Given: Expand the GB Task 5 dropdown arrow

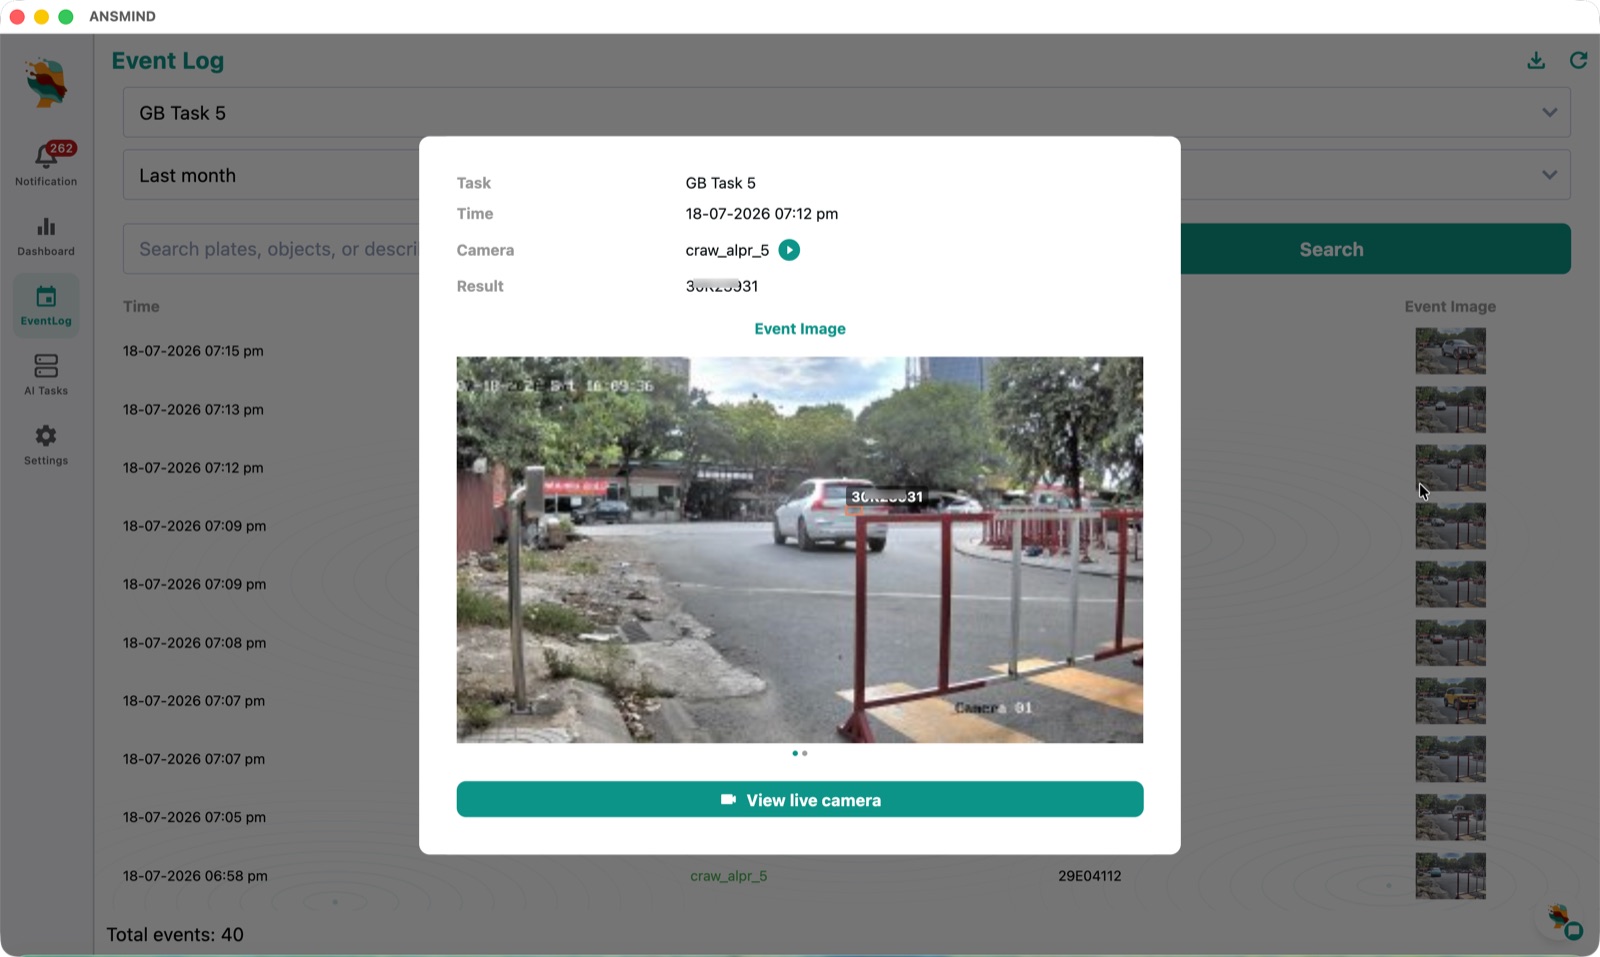Looking at the screenshot, I should tap(1549, 112).
